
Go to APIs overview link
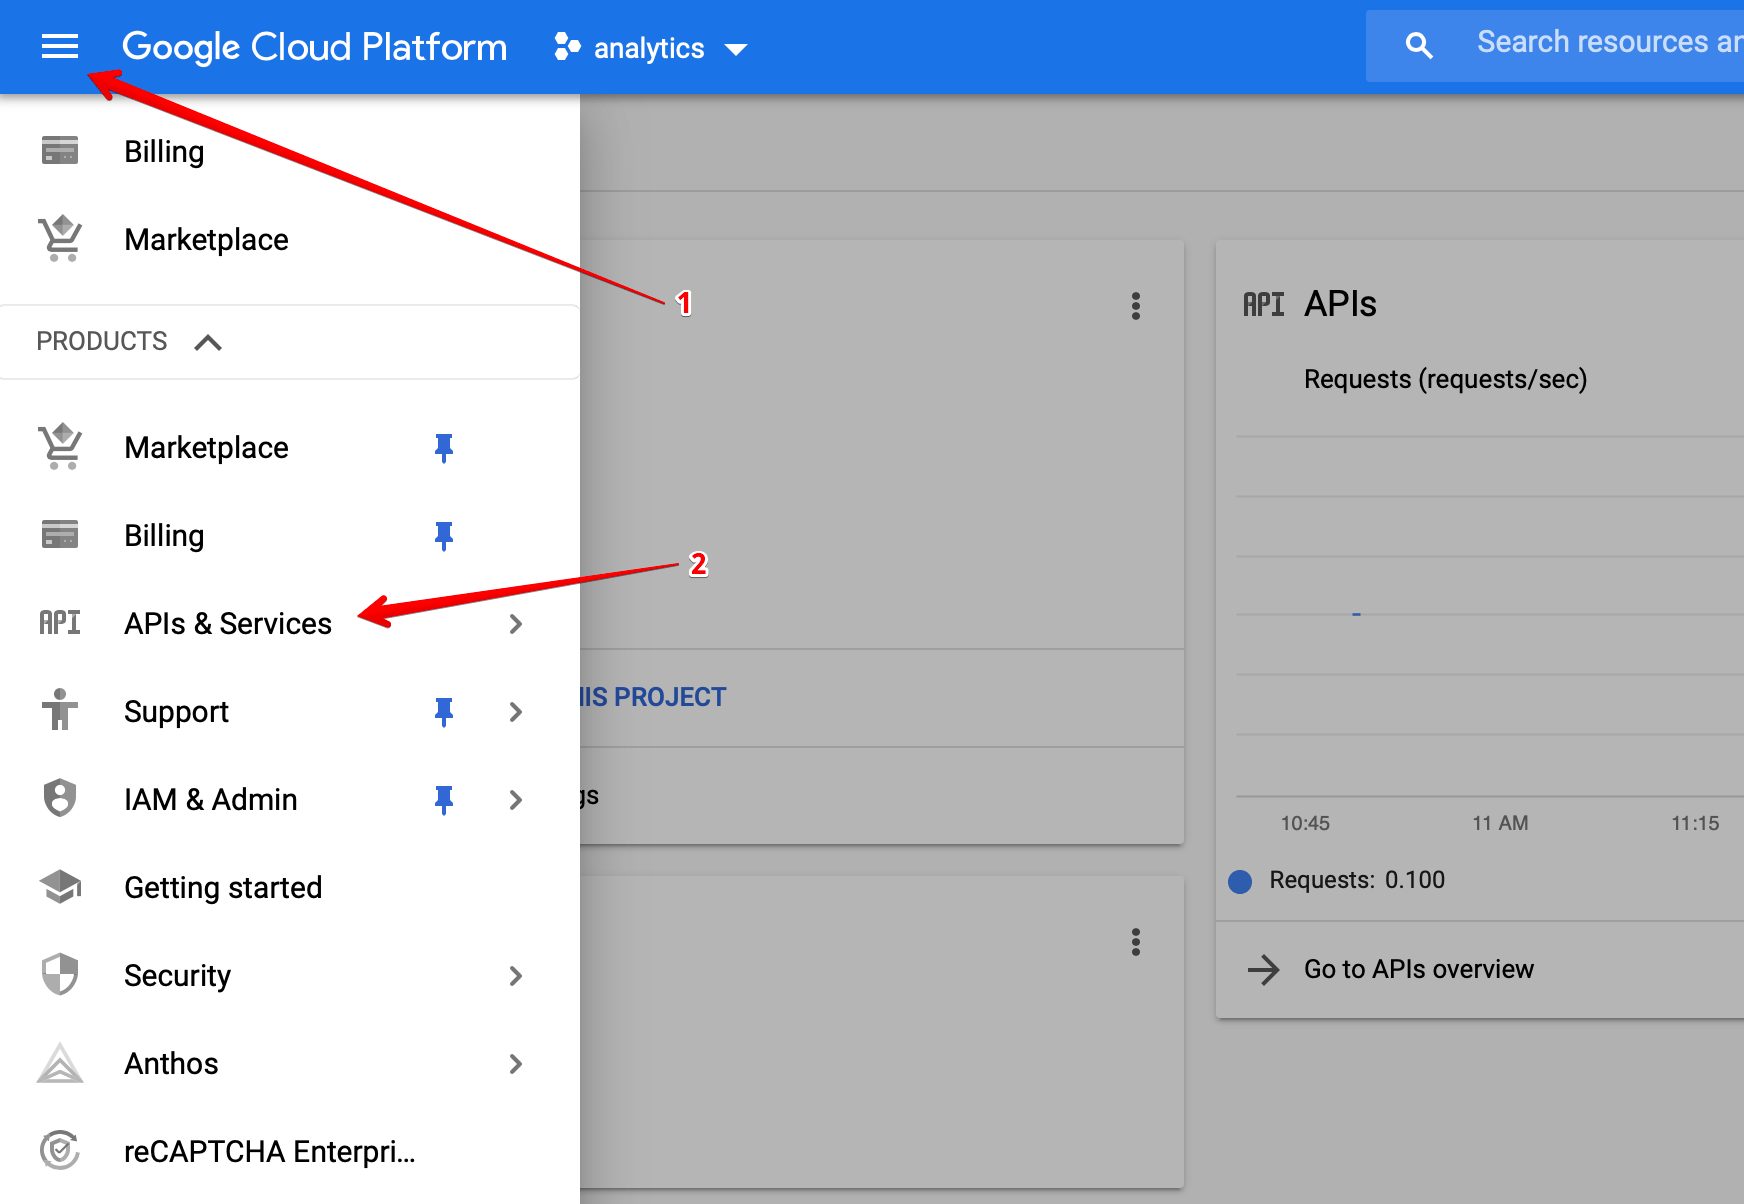pyautogui.click(x=1419, y=969)
